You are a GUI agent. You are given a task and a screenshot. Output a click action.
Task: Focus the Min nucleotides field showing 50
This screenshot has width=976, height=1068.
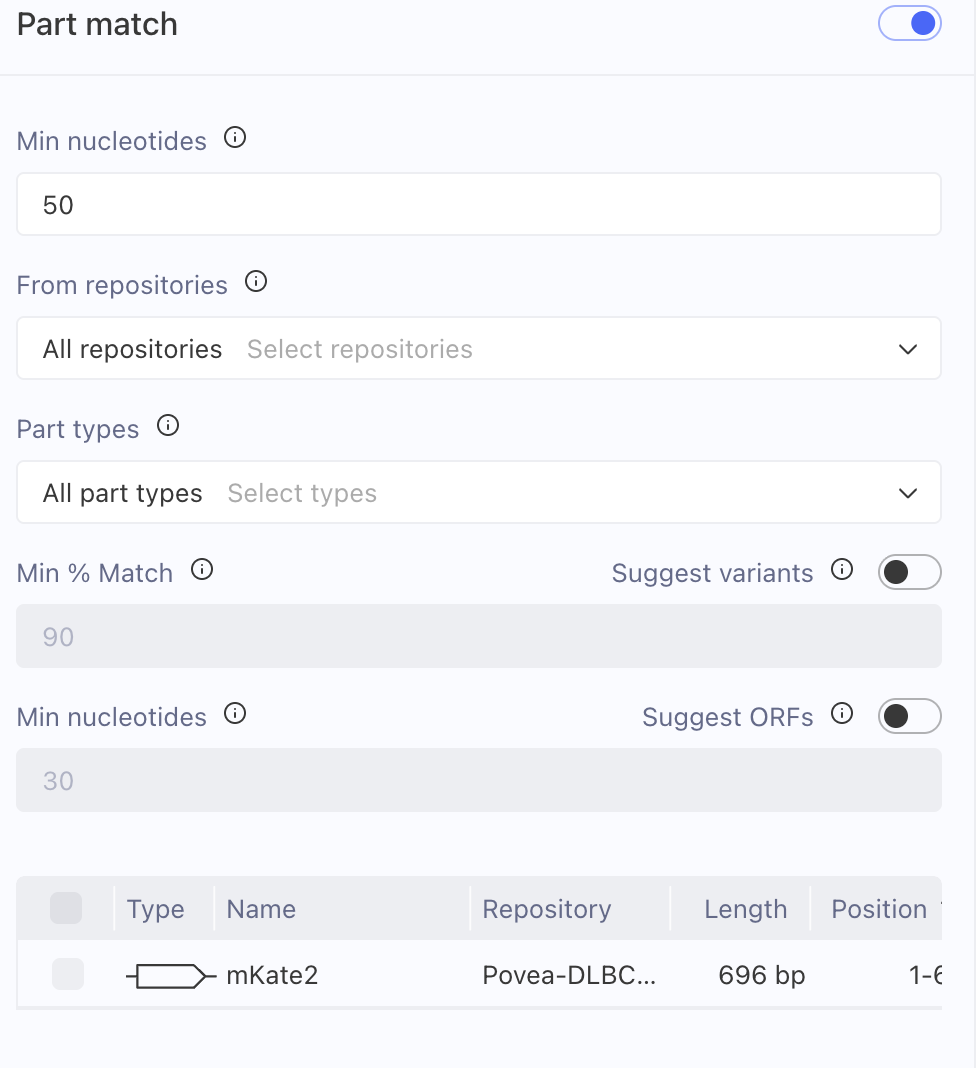479,204
